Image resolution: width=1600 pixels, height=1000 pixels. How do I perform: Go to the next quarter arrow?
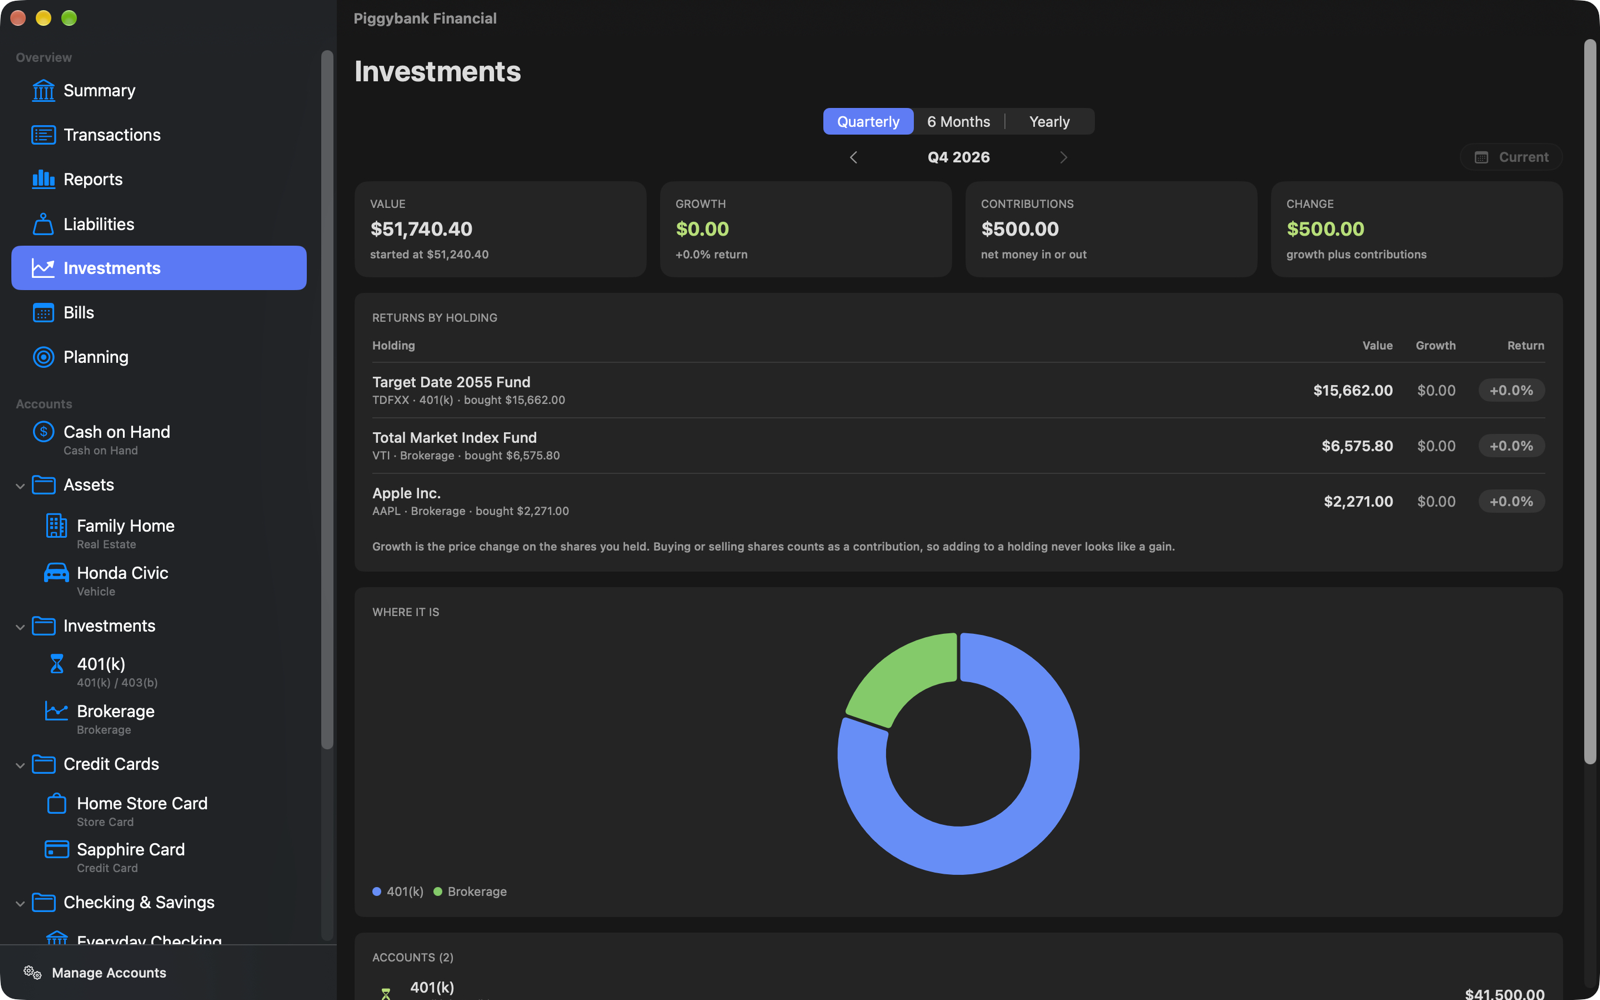point(1063,157)
